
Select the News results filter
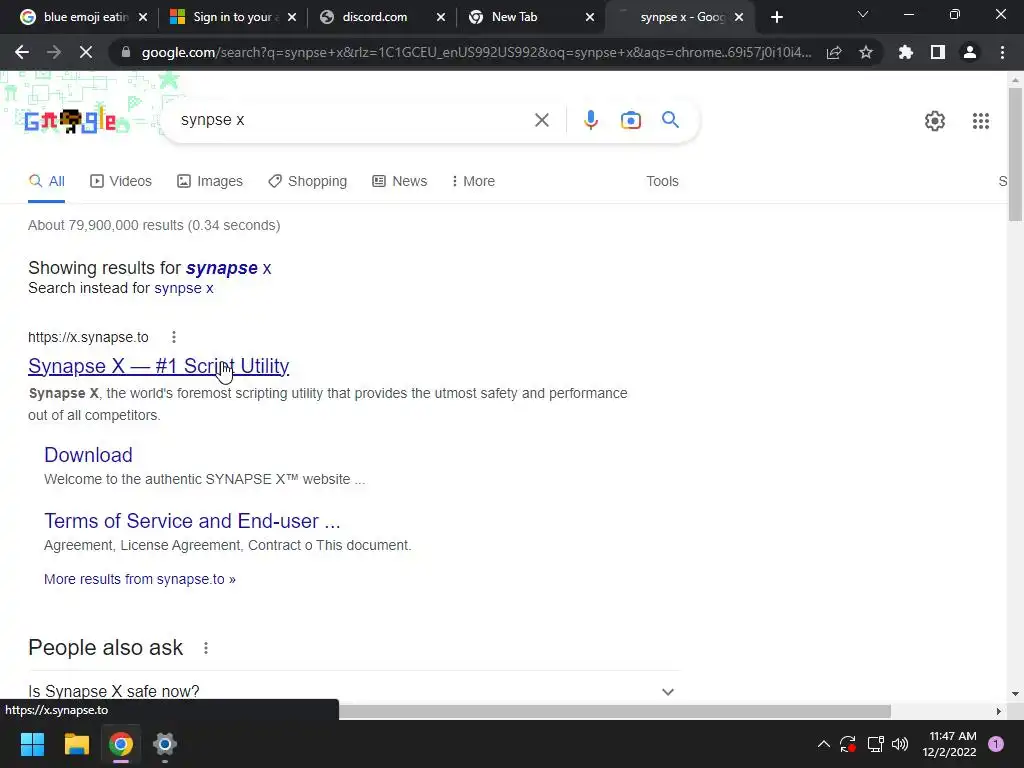pos(400,181)
